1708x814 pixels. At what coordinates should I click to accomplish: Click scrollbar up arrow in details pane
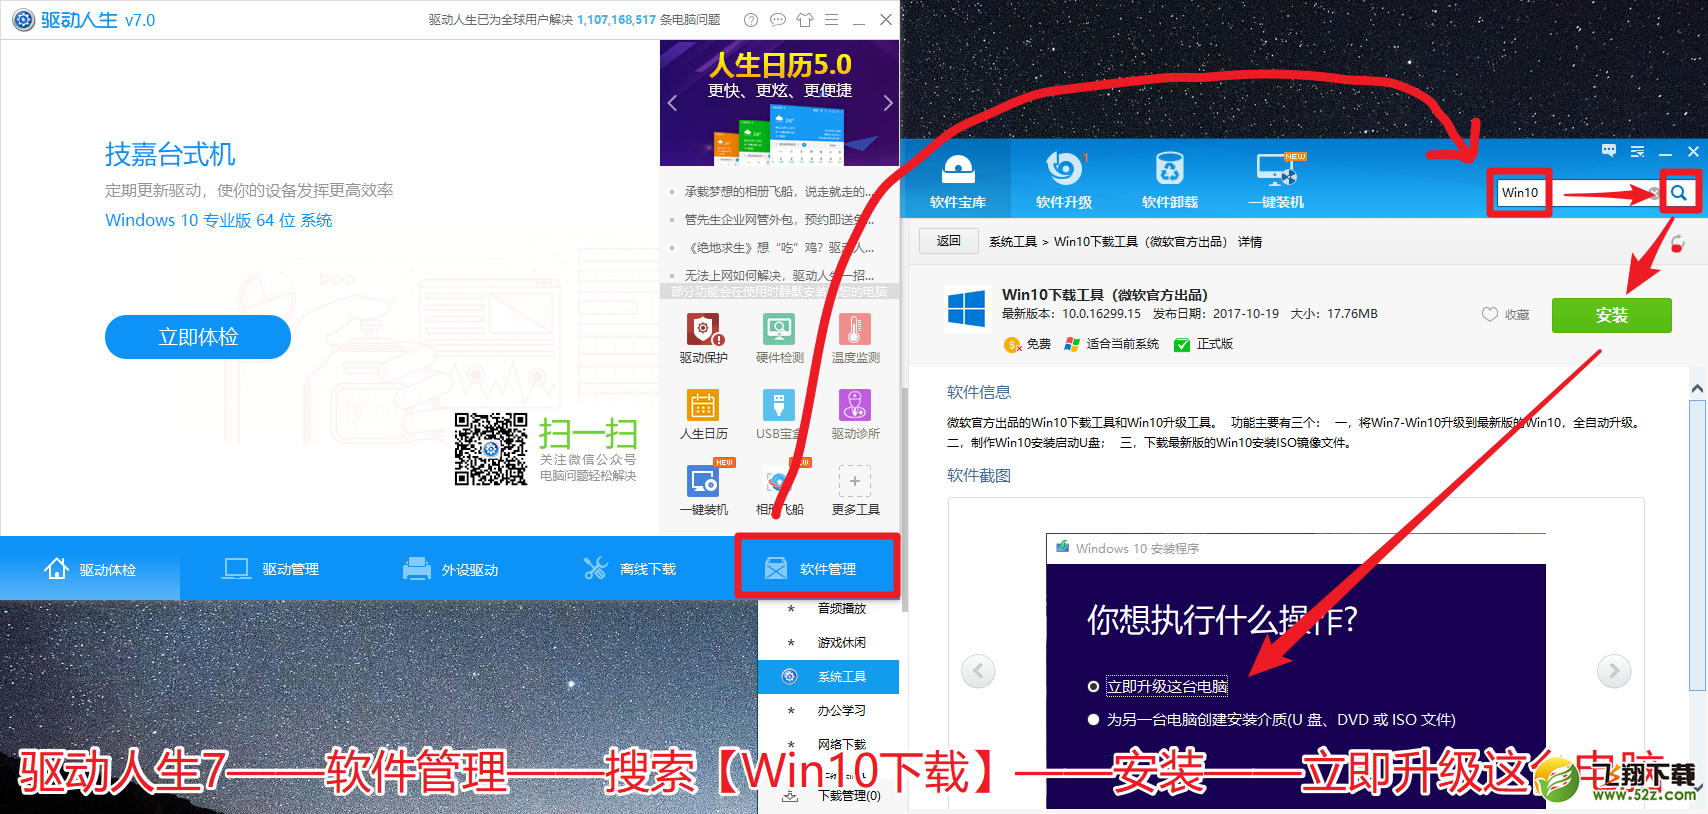[x=1697, y=388]
